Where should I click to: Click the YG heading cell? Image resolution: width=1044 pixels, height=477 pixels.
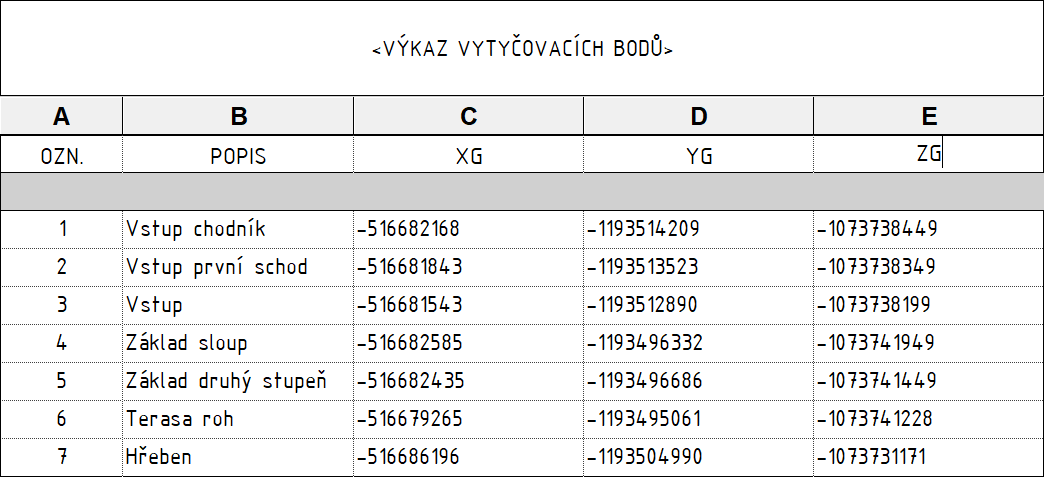tap(698, 155)
